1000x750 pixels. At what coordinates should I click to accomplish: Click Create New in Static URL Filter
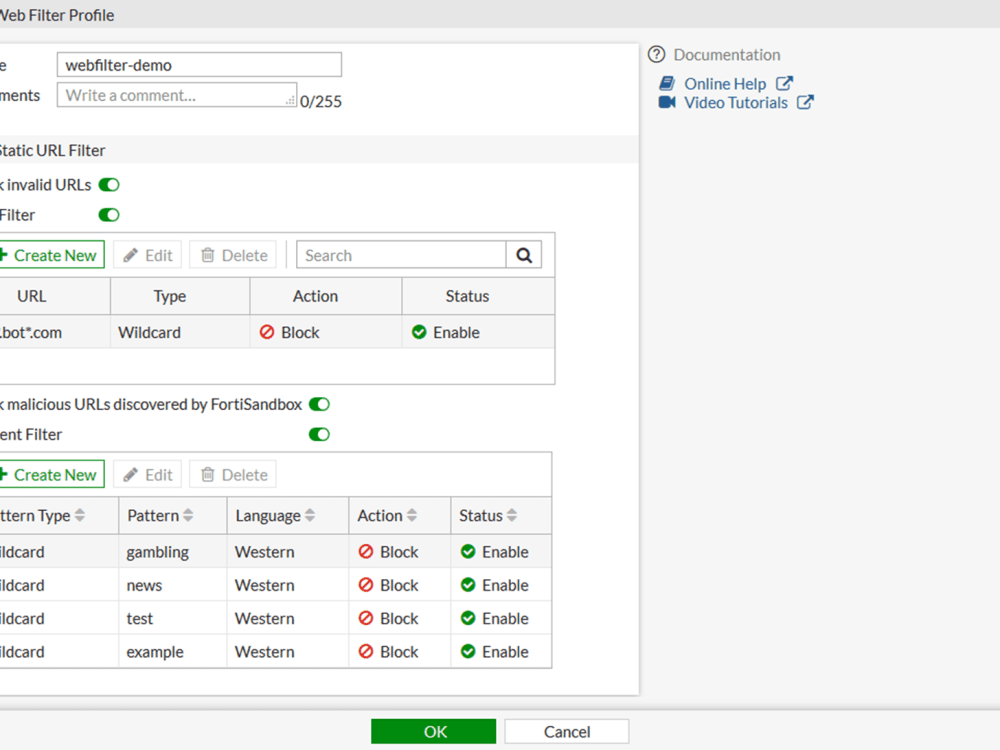tap(52, 255)
